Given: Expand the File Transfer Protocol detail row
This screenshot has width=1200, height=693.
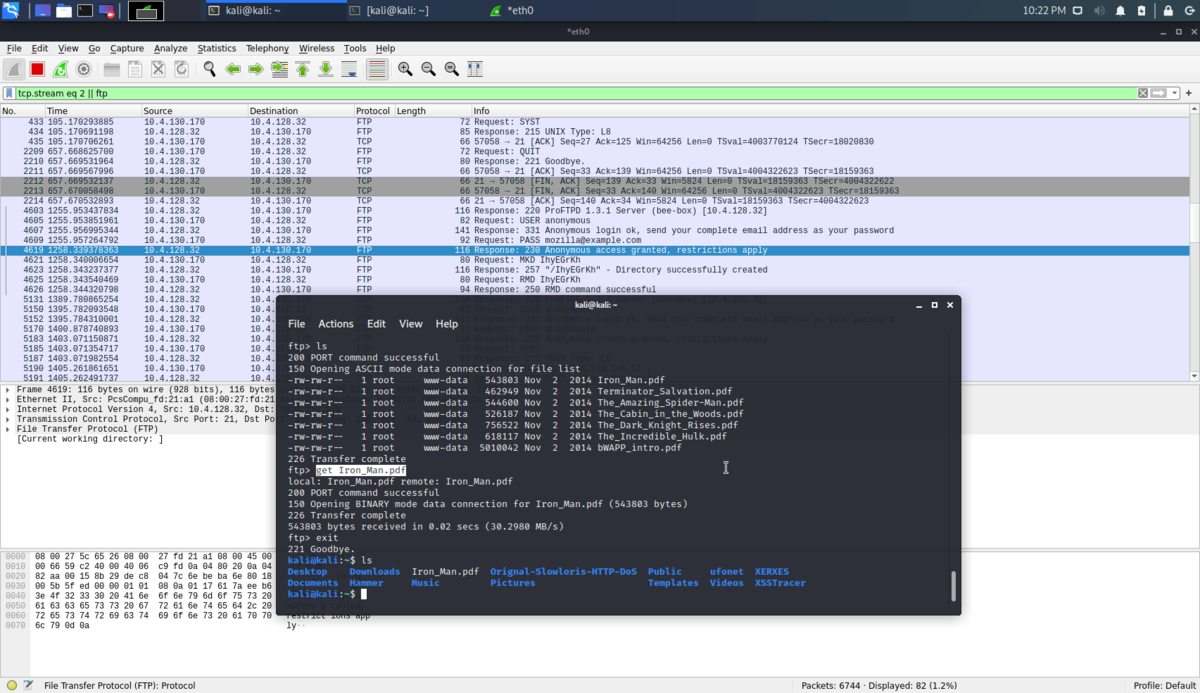Looking at the screenshot, I should click(x=8, y=428).
